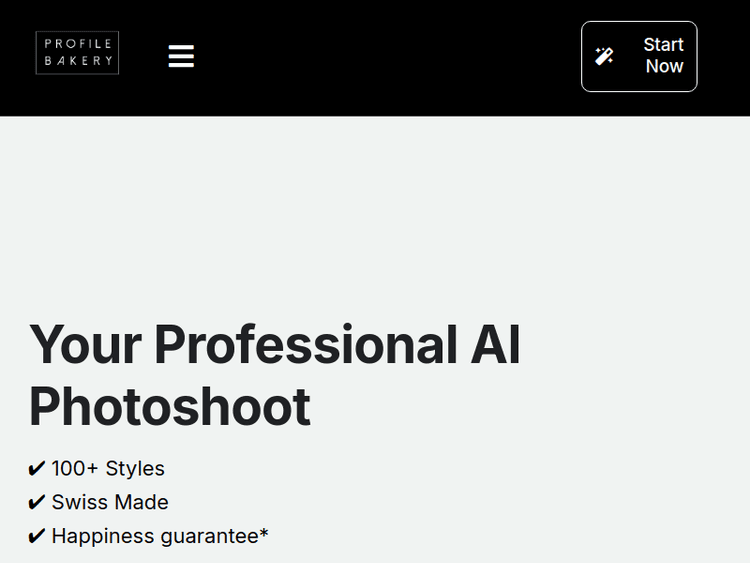Screen dimensions: 750x563
Task: Select the "100+ Styles" list item text
Action: tap(108, 469)
